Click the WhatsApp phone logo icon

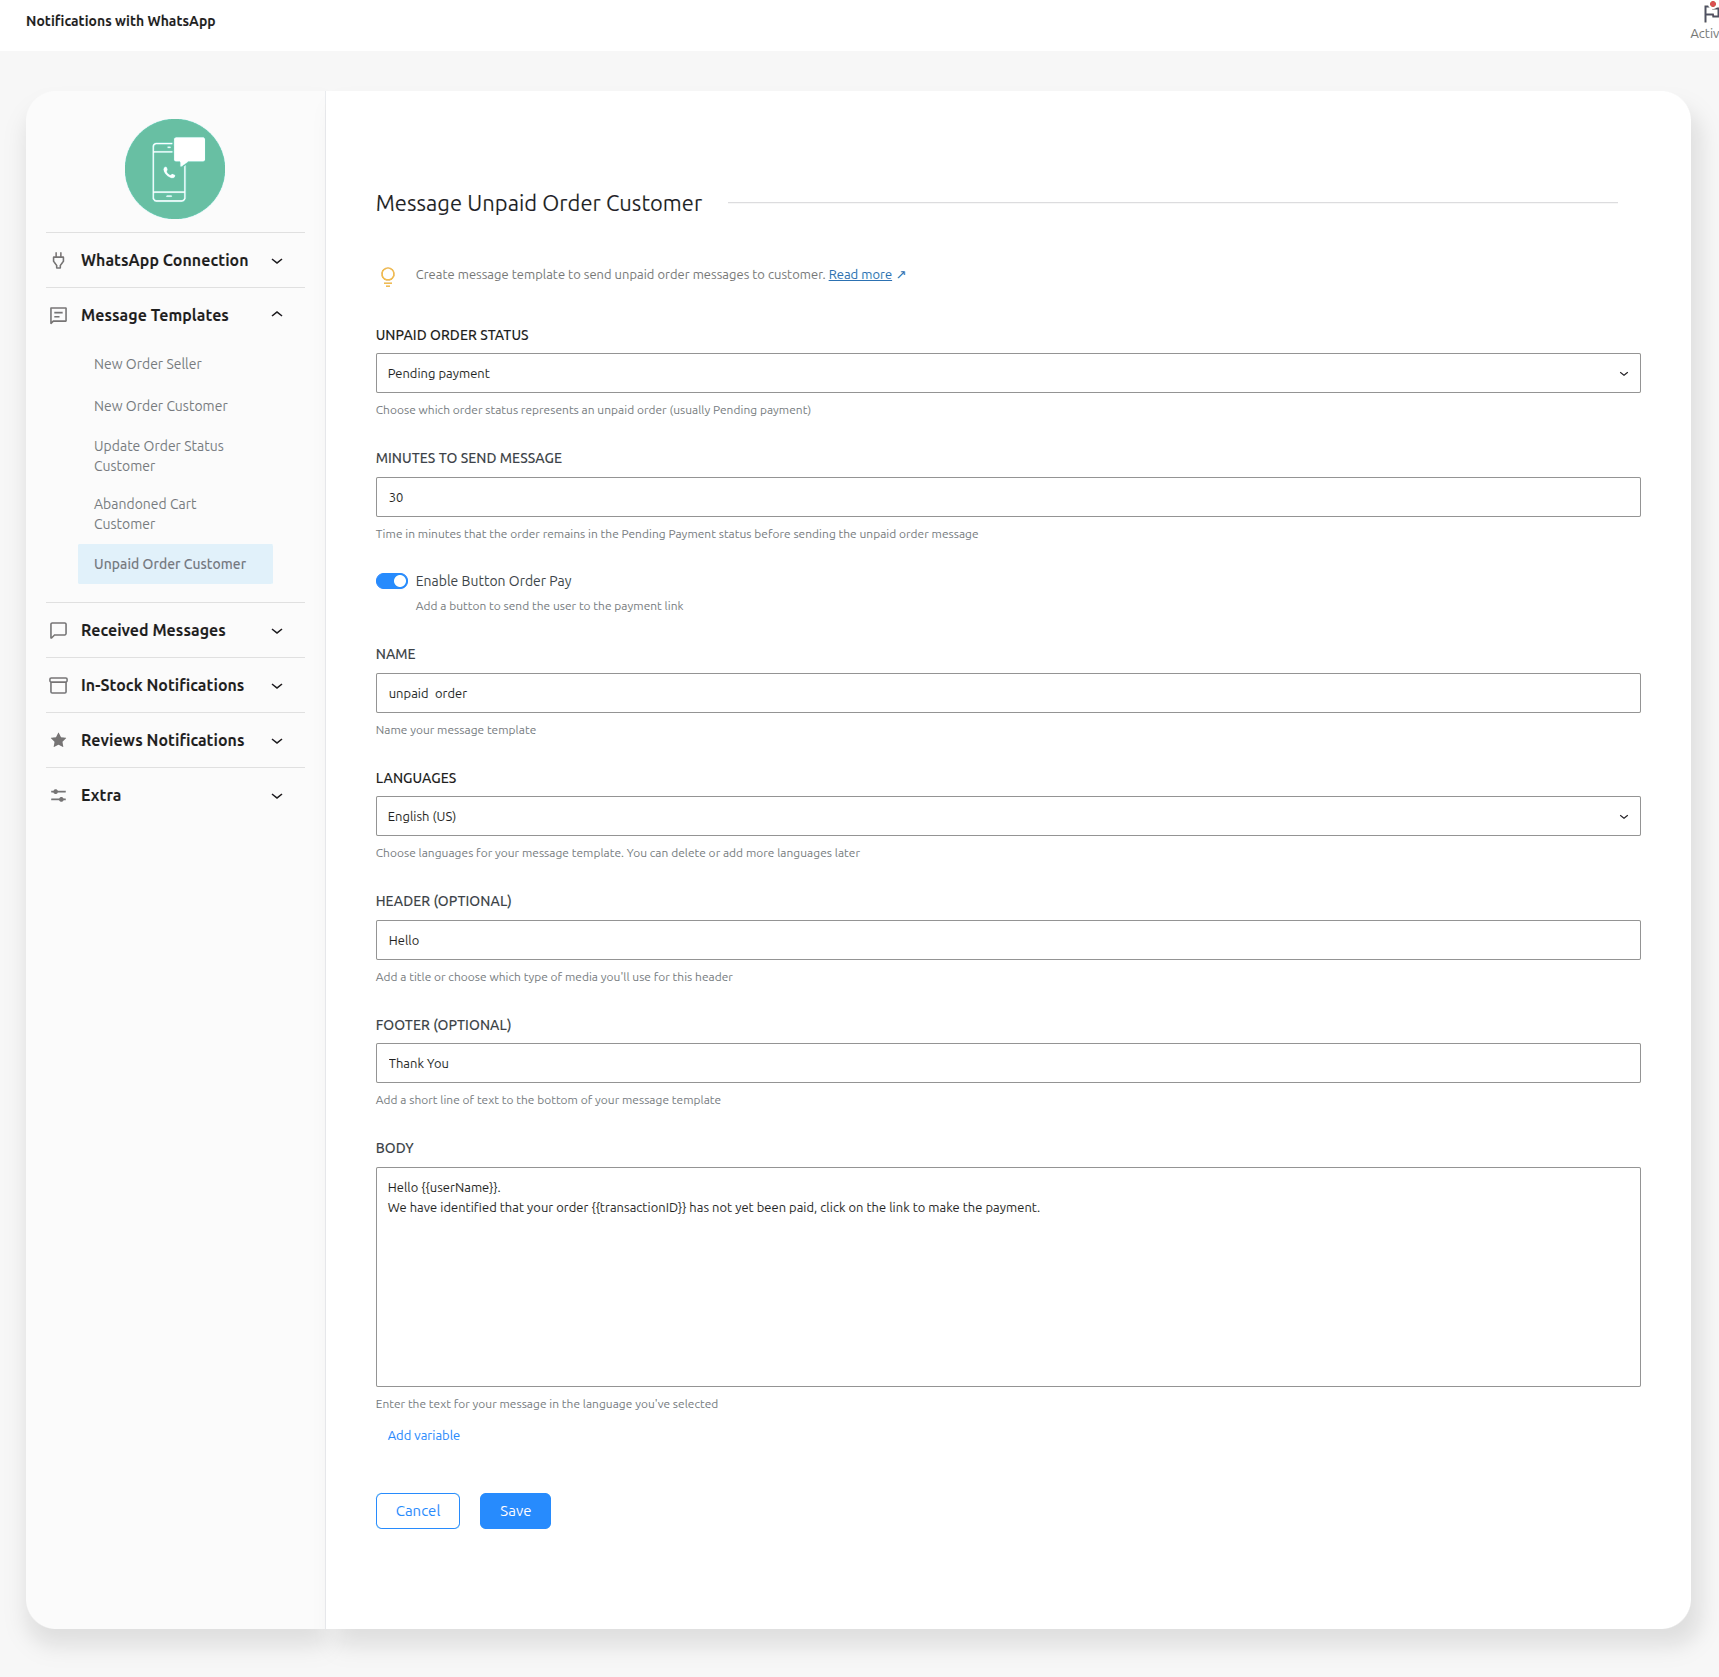[175, 169]
